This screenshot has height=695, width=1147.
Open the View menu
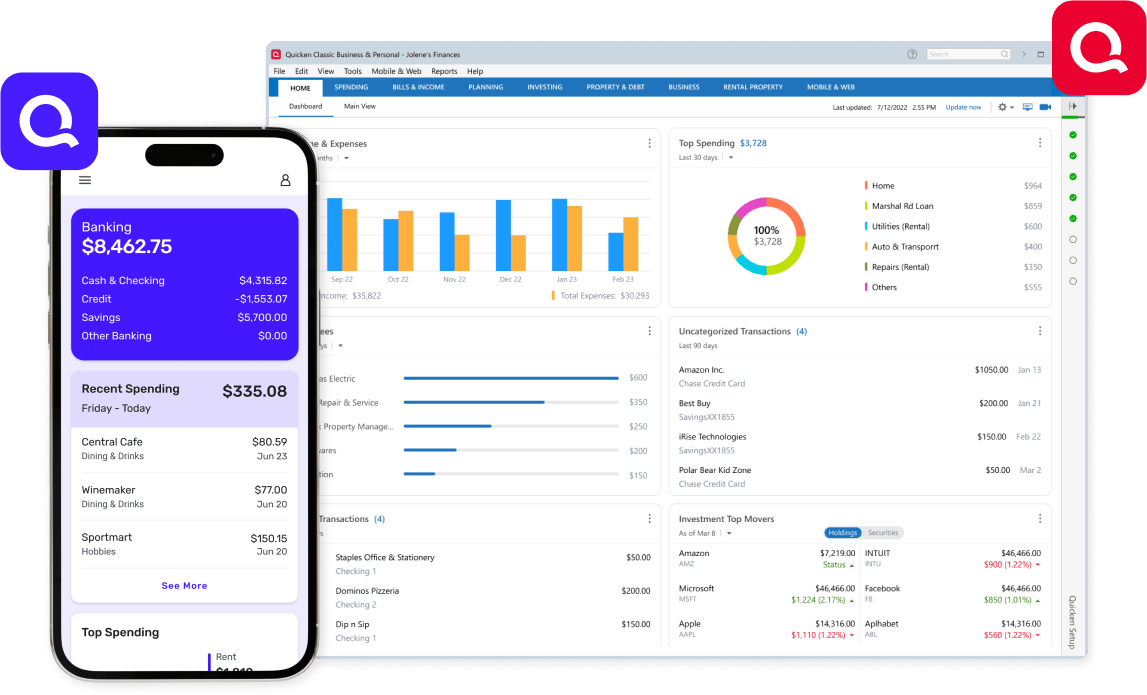point(326,71)
